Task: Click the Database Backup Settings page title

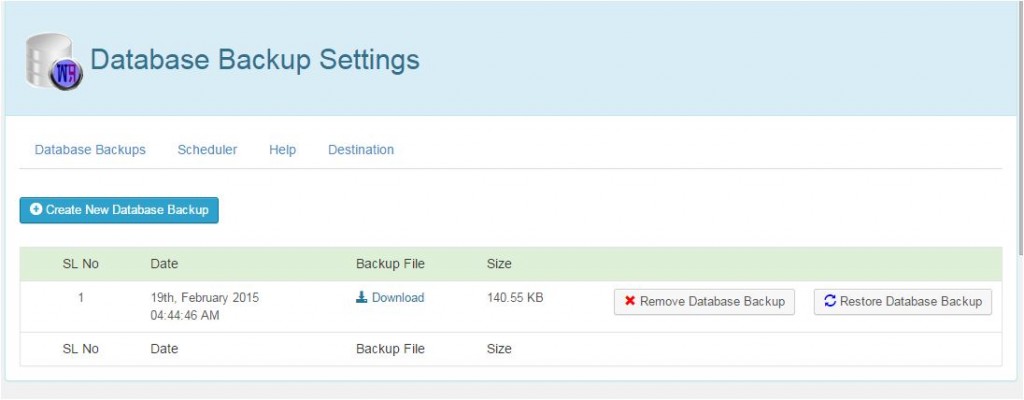Action: point(255,60)
